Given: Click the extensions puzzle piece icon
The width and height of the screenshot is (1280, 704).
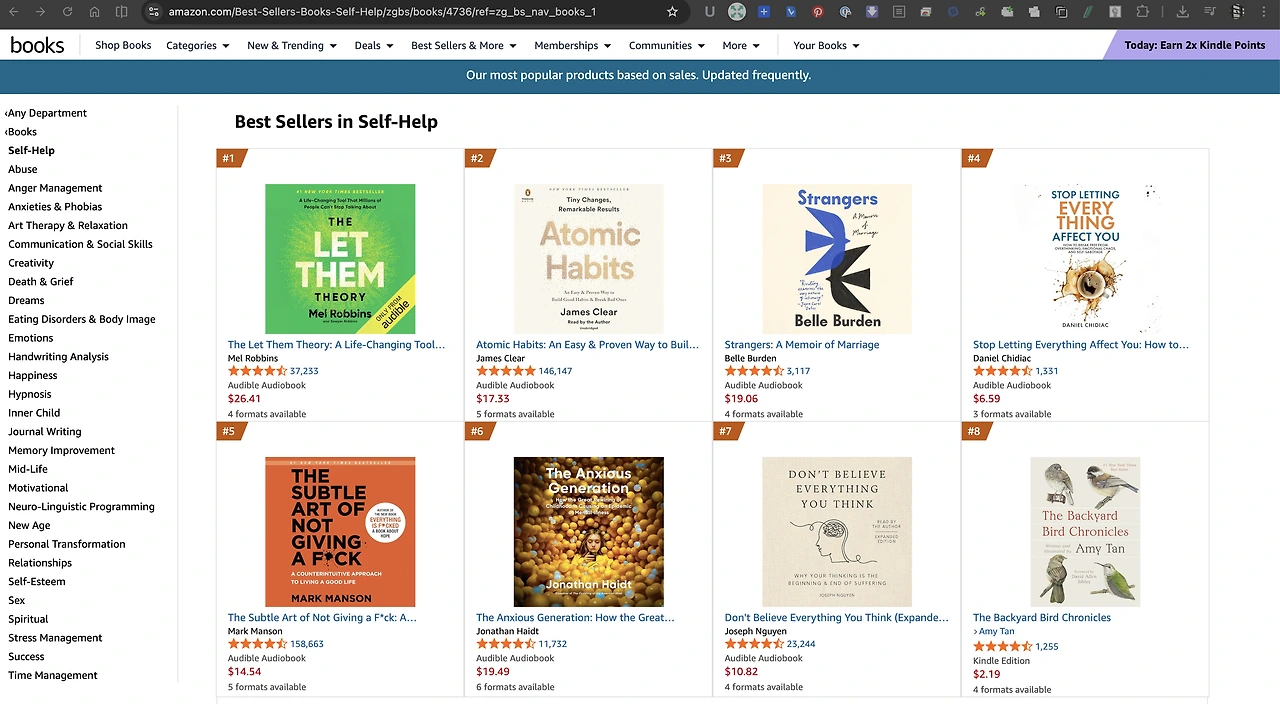Looking at the screenshot, I should 1143,11.
